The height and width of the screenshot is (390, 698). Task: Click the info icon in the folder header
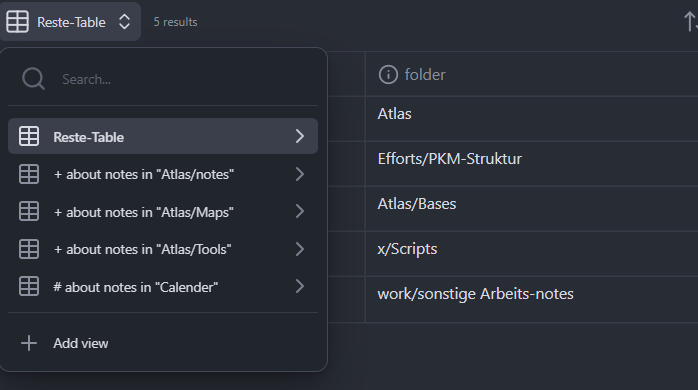pos(388,74)
